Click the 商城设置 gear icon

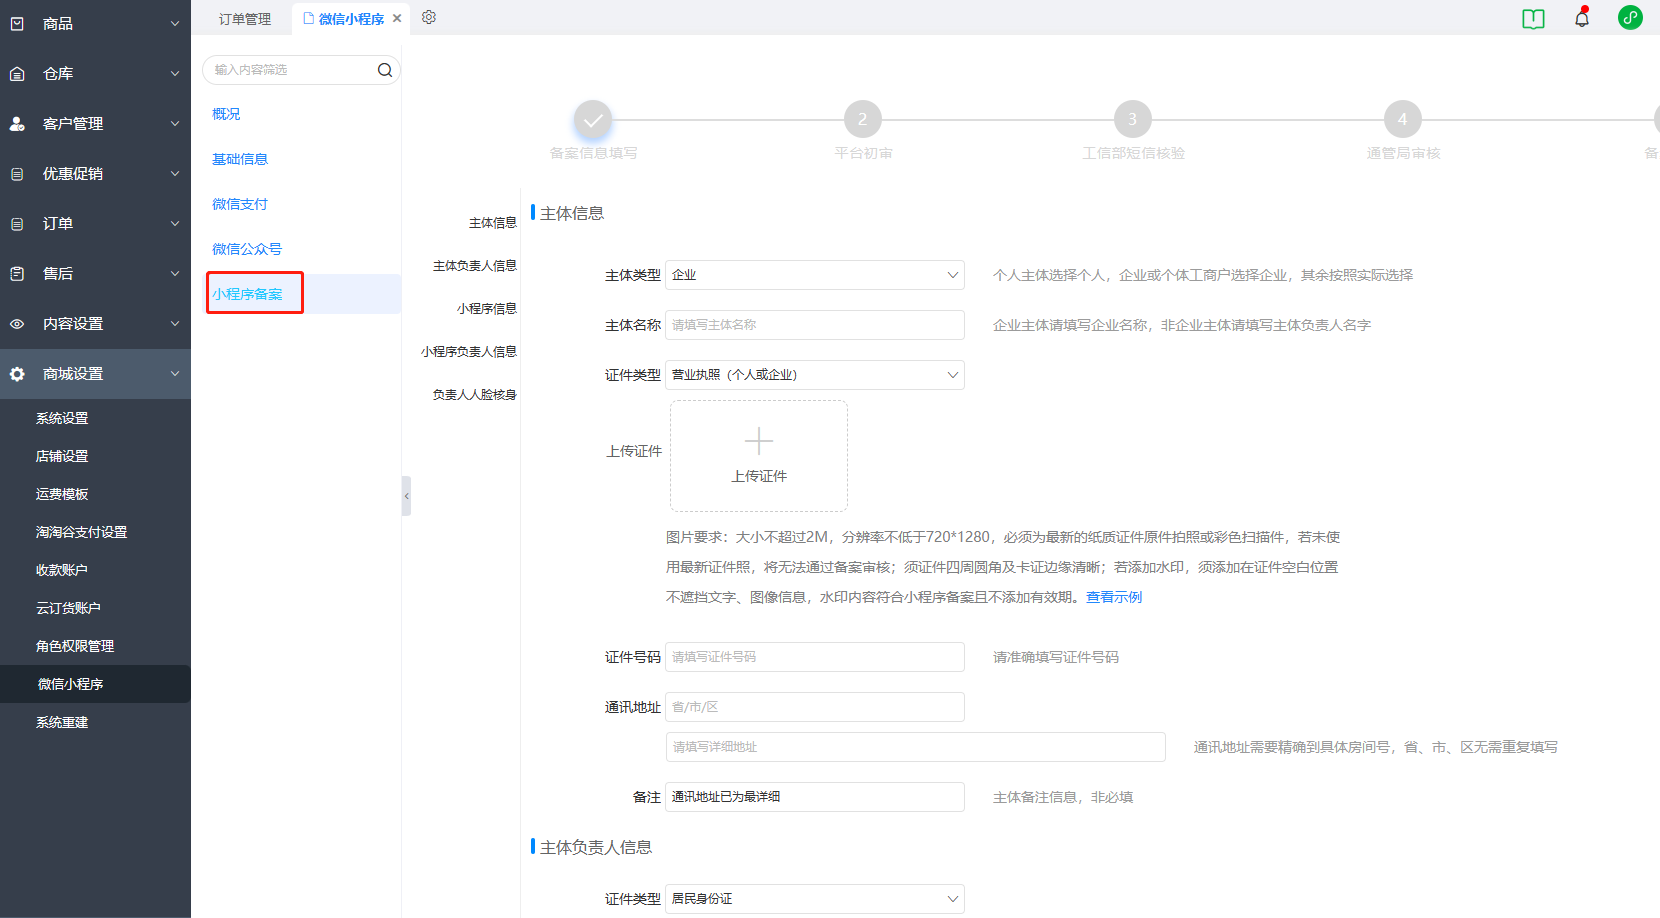click(17, 373)
